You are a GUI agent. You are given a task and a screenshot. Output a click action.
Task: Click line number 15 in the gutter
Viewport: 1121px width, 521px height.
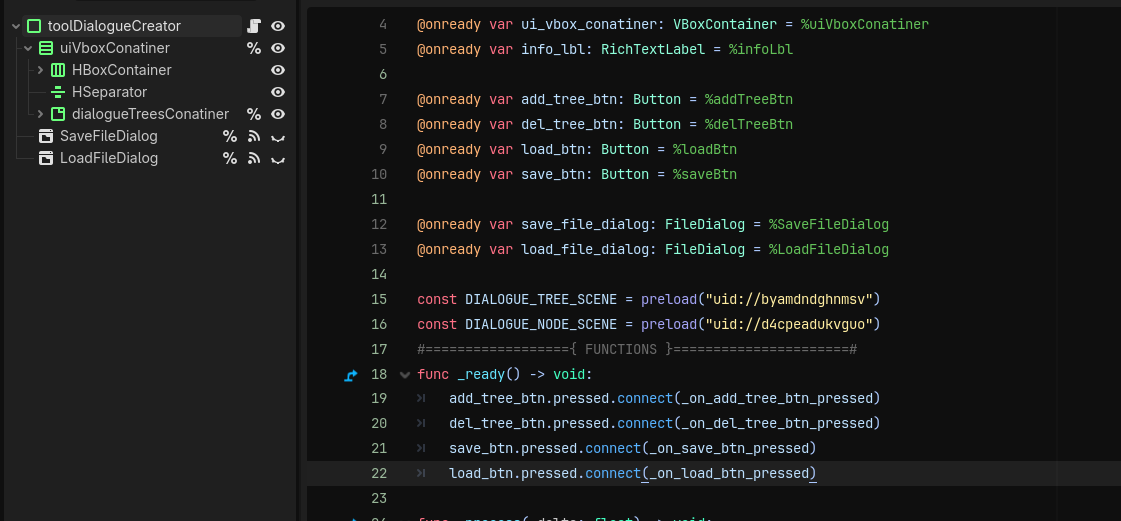379,299
